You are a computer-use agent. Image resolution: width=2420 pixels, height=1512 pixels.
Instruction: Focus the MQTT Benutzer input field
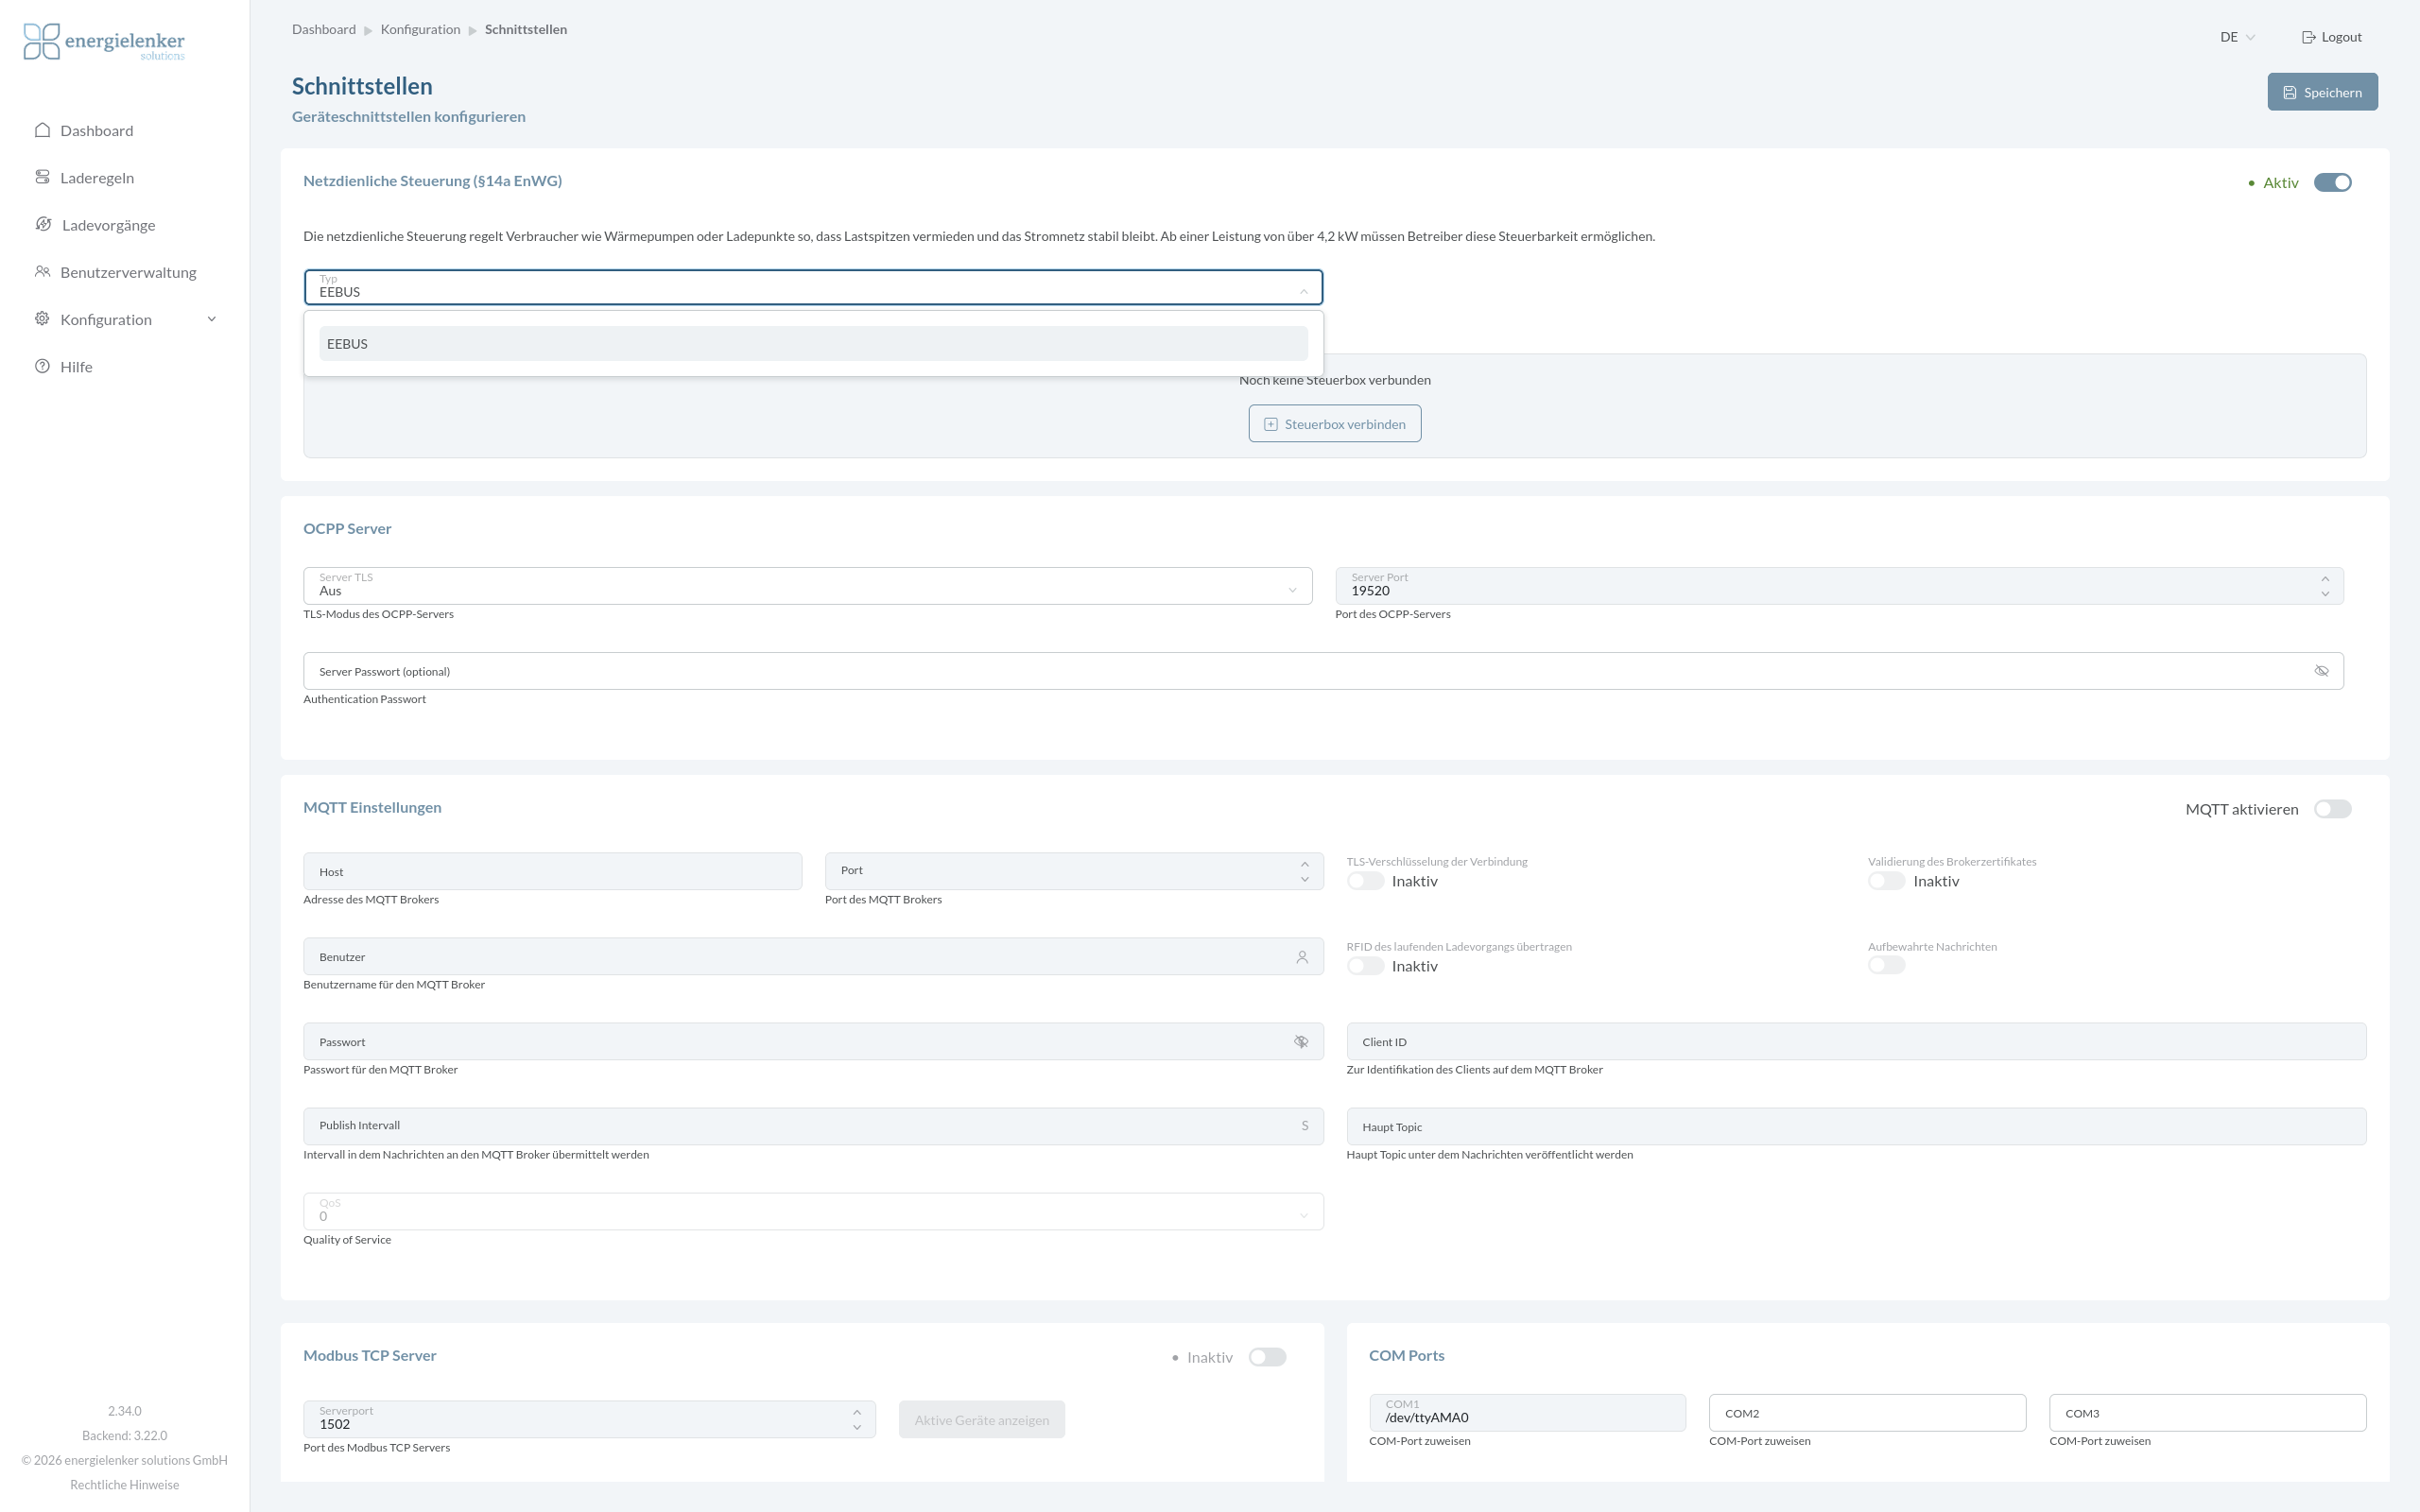click(813, 956)
